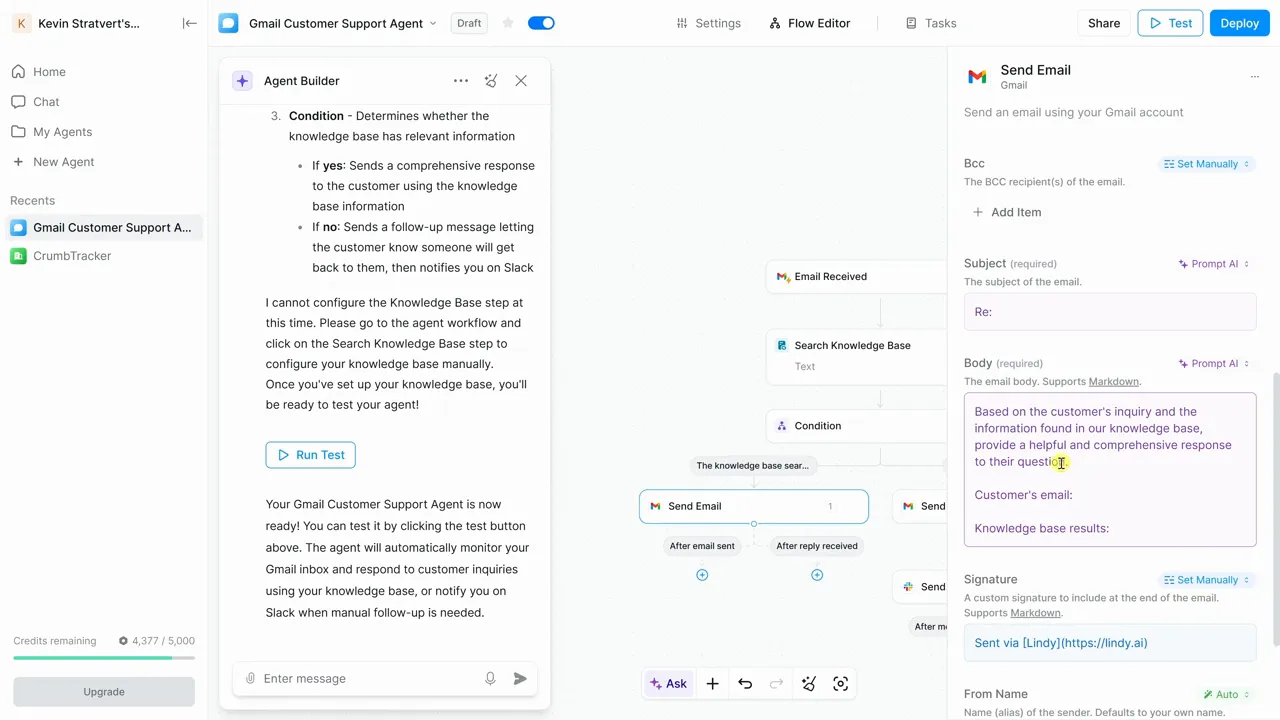Image resolution: width=1280 pixels, height=720 pixels.
Task: Click the credits remaining progress bar
Action: coord(104,658)
